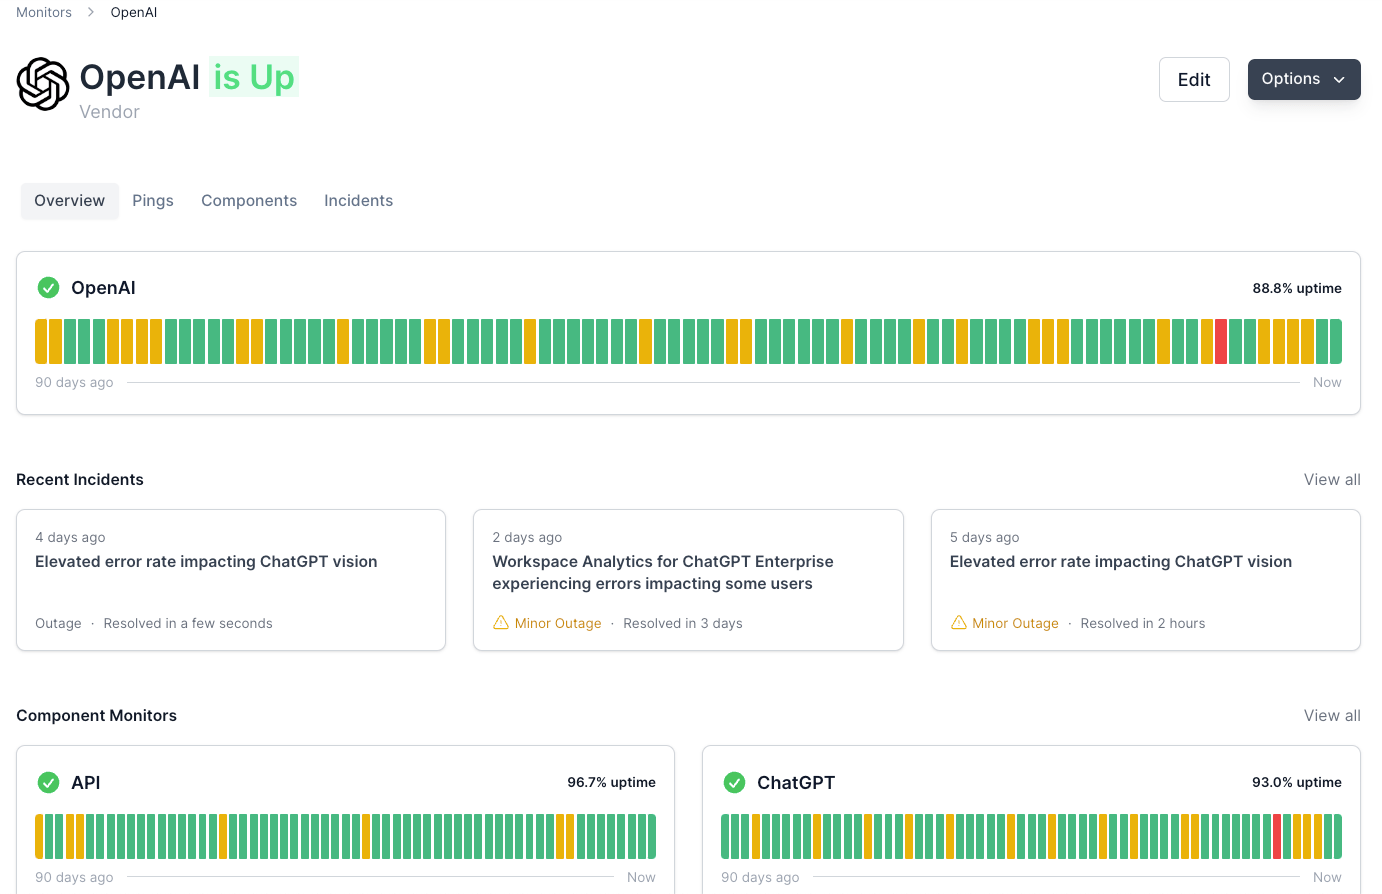Click the Component Monitors heading
The image size is (1382, 894).
coord(96,716)
